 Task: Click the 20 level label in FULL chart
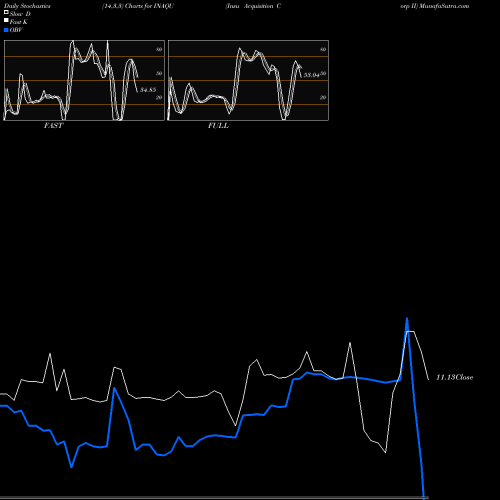click(x=323, y=97)
